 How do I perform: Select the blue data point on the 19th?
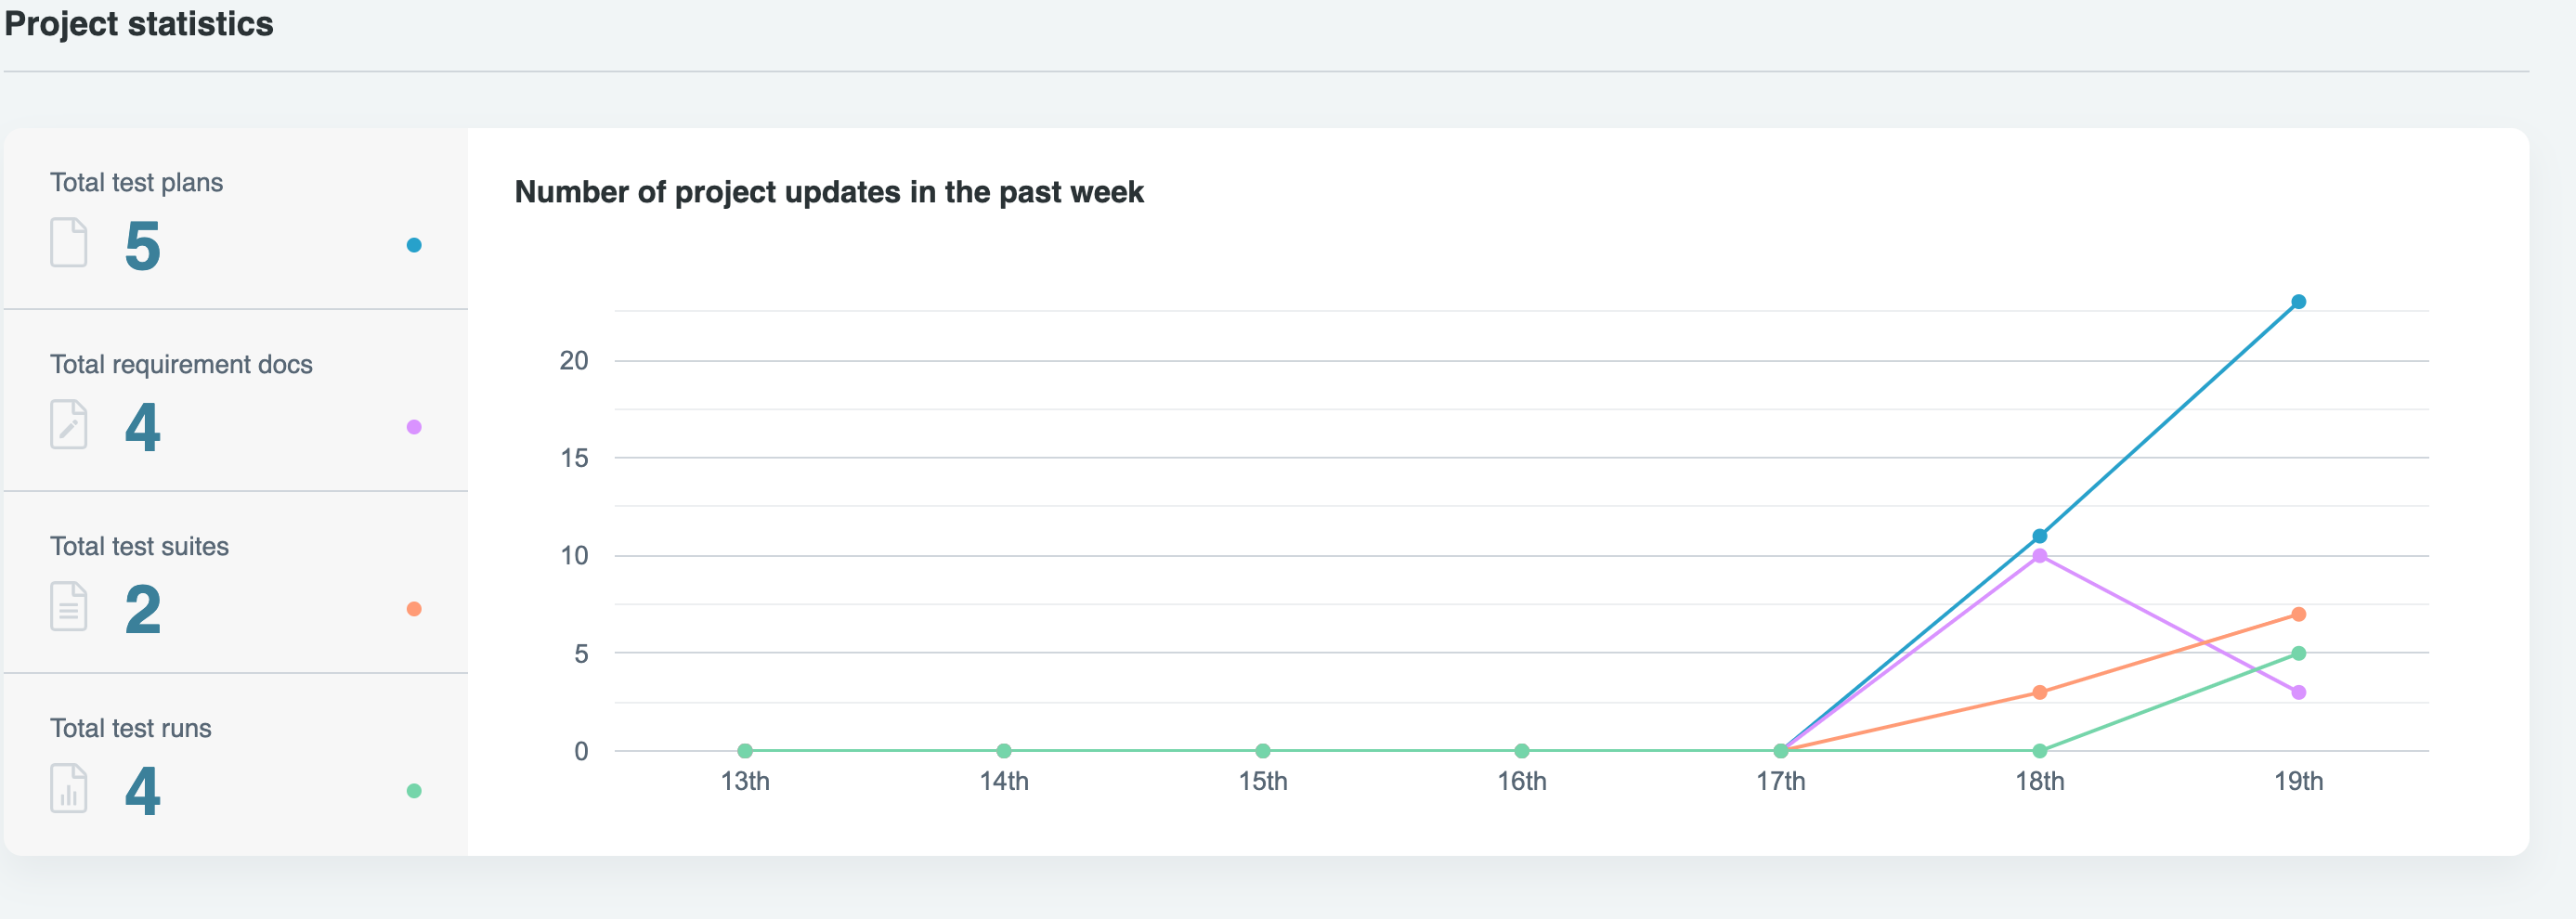coord(2298,302)
